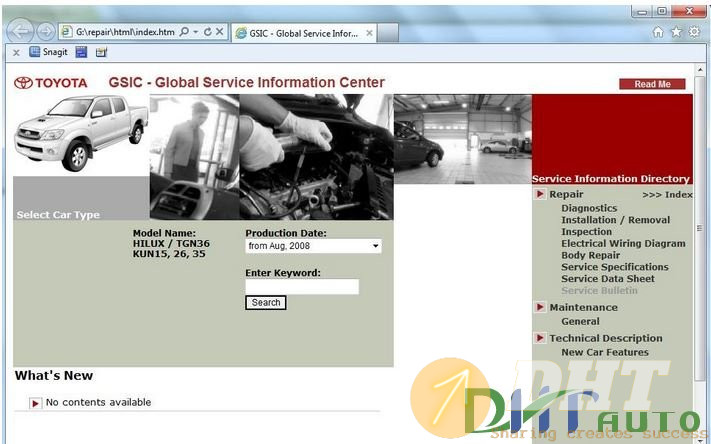
Task: Click the greyed Service Bulletin entry
Action: tap(599, 291)
